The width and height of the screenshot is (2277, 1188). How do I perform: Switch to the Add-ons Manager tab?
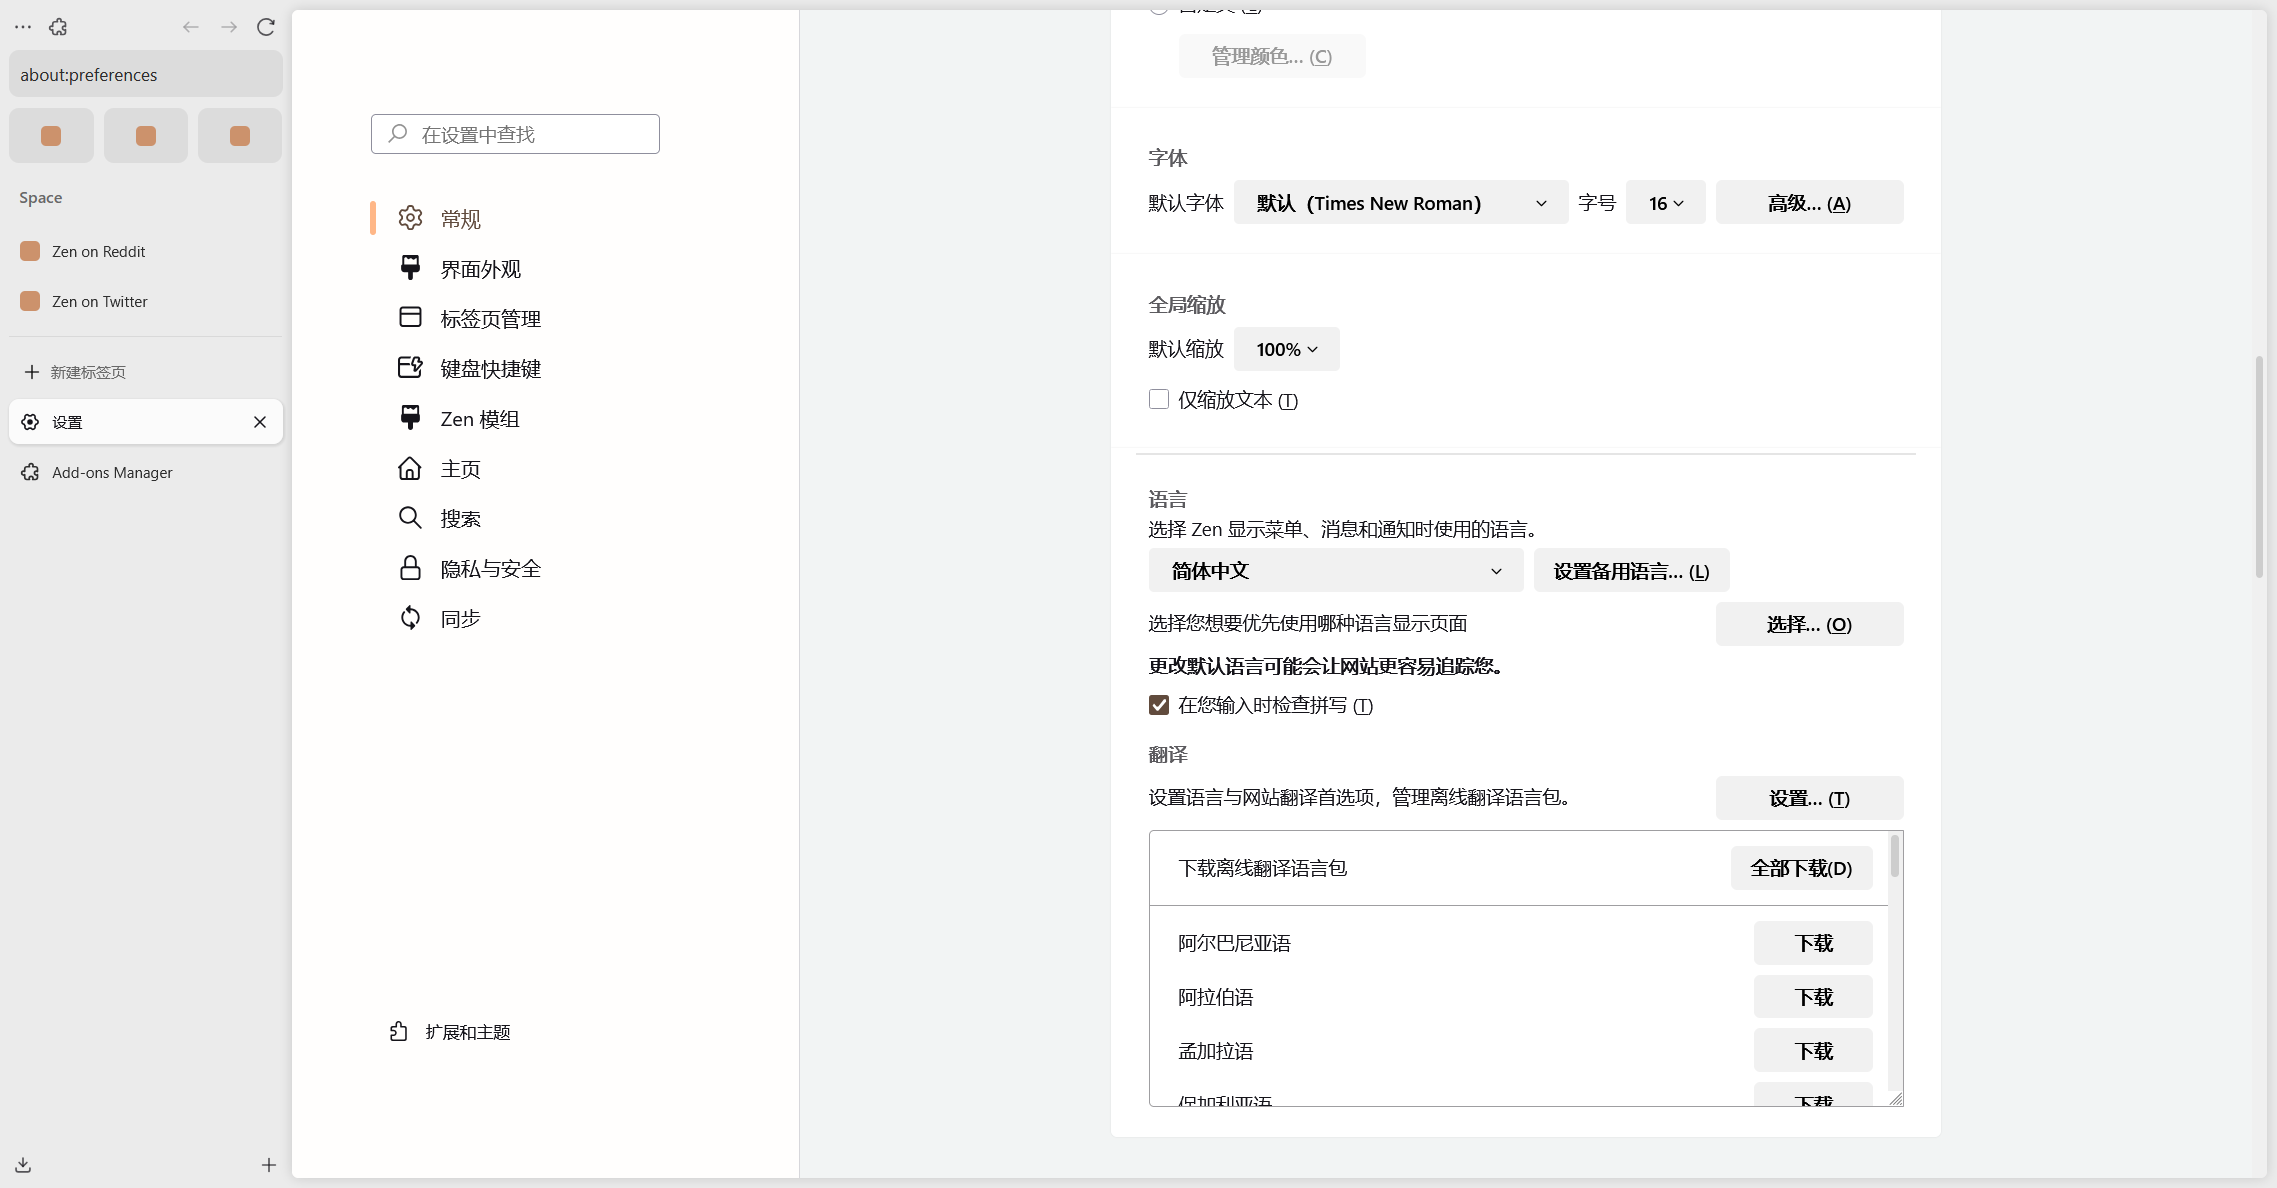146,472
